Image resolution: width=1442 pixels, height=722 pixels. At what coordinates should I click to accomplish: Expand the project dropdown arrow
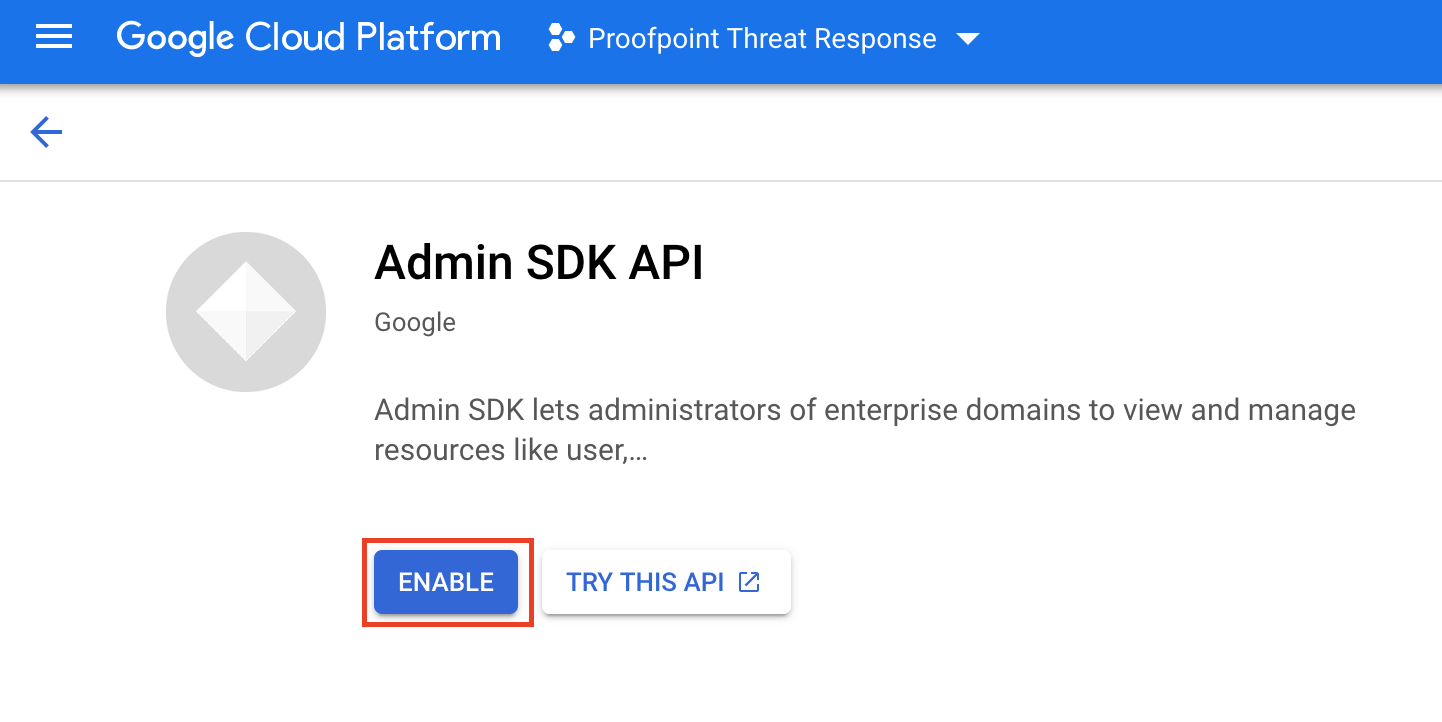coord(967,39)
